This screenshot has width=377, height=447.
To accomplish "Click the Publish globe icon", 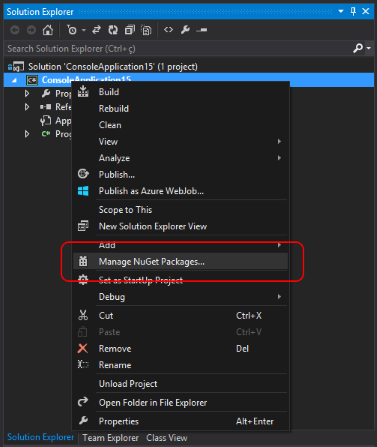I will click(83, 174).
